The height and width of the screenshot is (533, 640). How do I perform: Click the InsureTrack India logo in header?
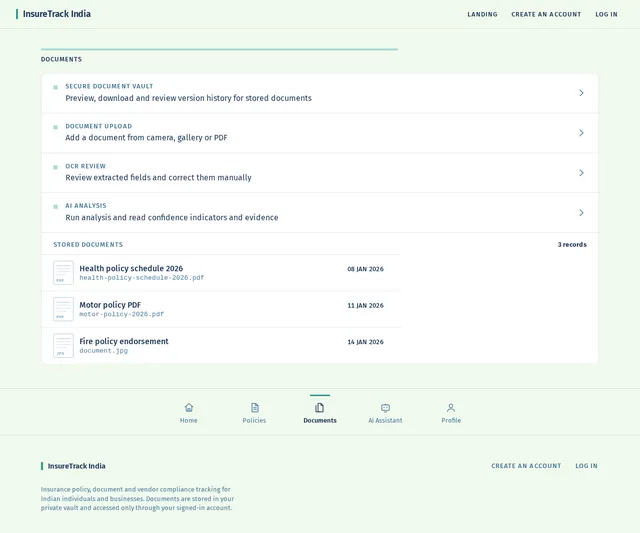(53, 14)
